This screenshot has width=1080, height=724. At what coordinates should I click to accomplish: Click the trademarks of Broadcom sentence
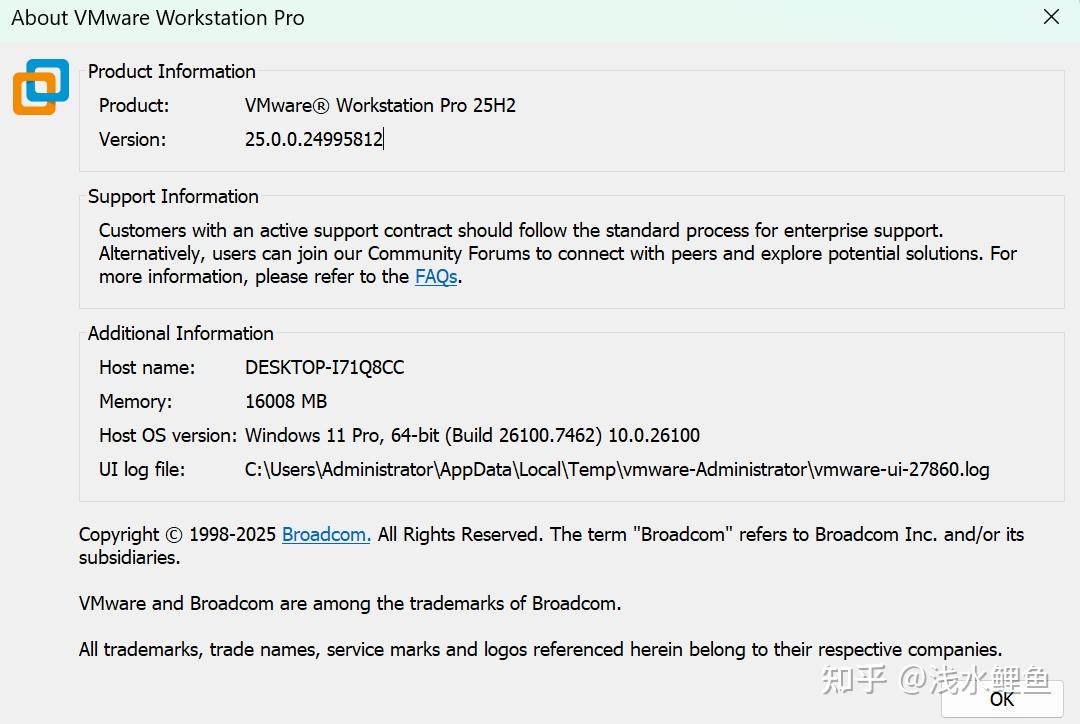click(350, 604)
